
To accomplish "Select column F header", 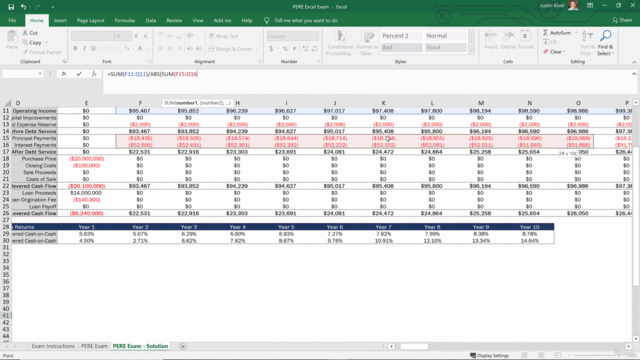I will point(140,103).
